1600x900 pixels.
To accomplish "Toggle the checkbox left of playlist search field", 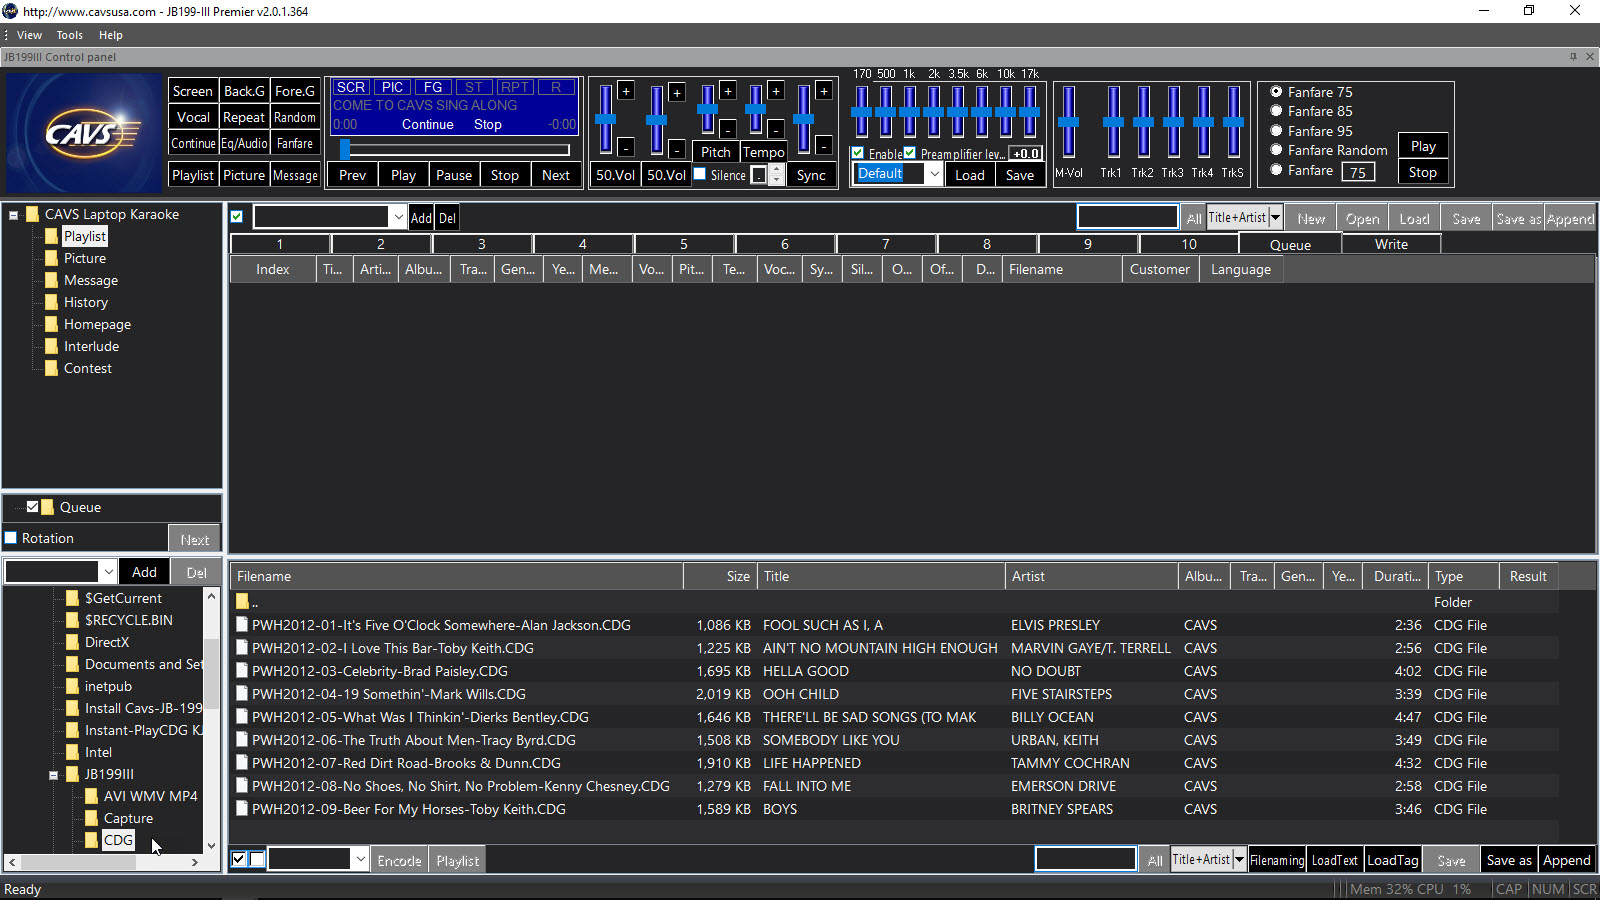I will (x=237, y=217).
